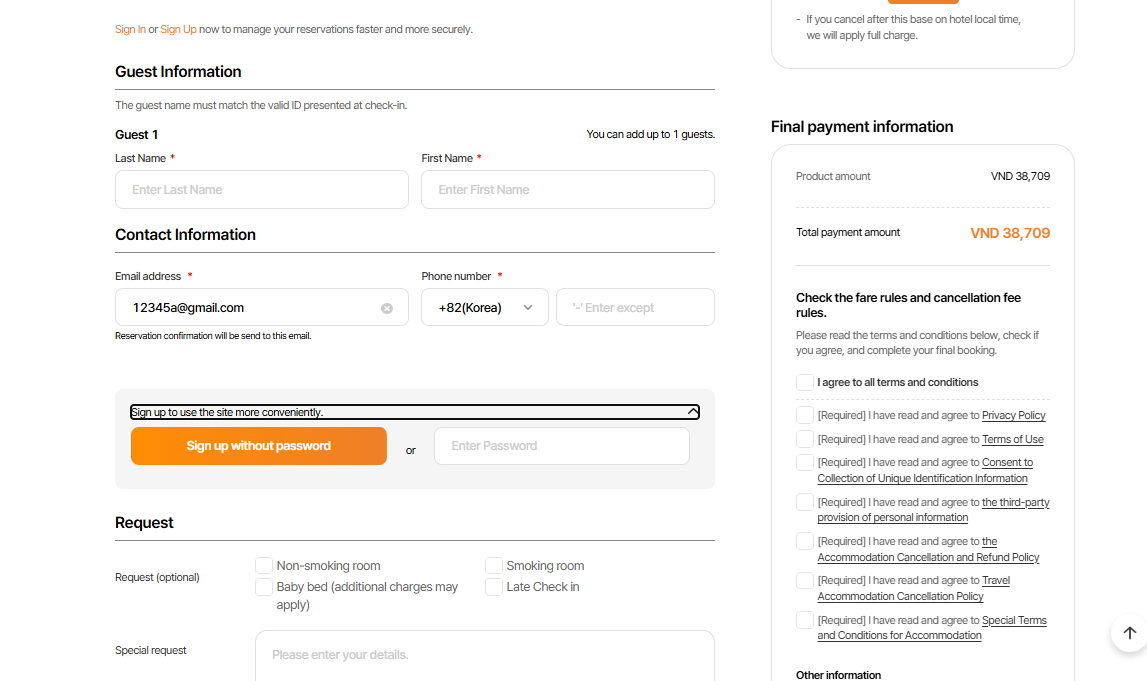
Task: Open the Privacy Policy link
Action: [1013, 415]
